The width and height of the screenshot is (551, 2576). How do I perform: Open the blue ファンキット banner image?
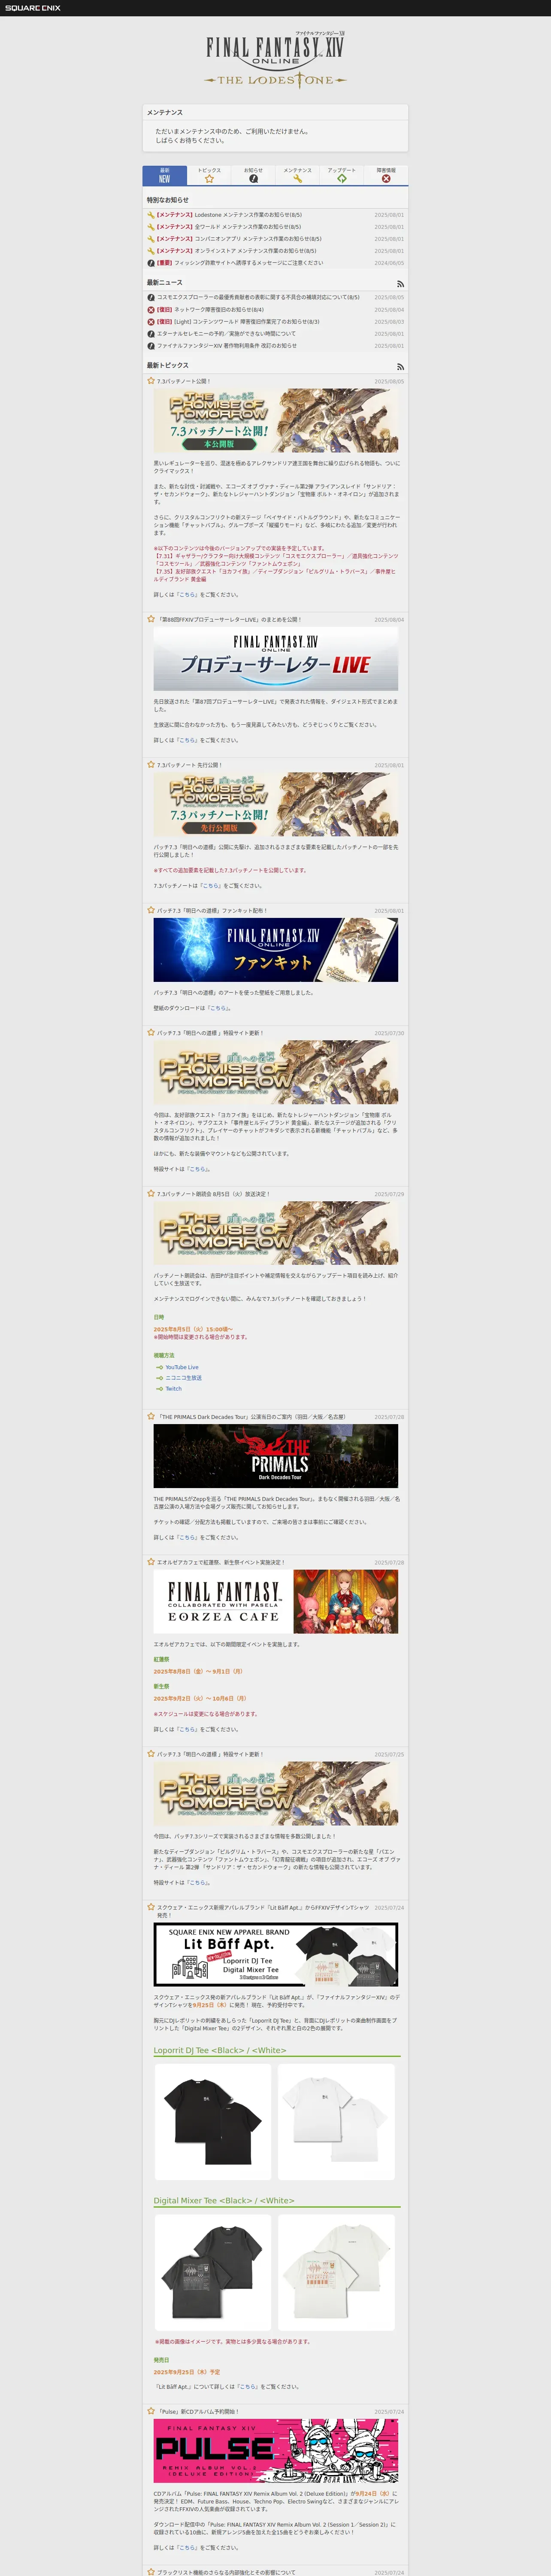pyautogui.click(x=276, y=950)
